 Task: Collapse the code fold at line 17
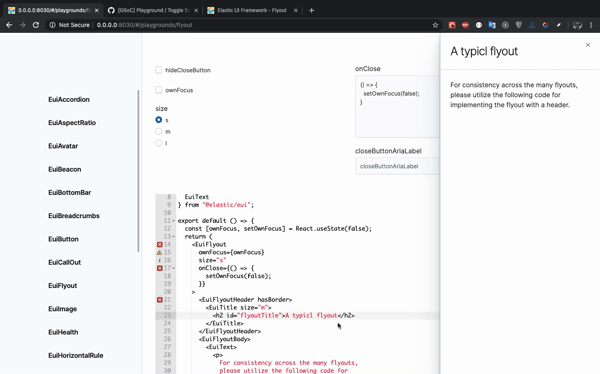[x=173, y=268]
